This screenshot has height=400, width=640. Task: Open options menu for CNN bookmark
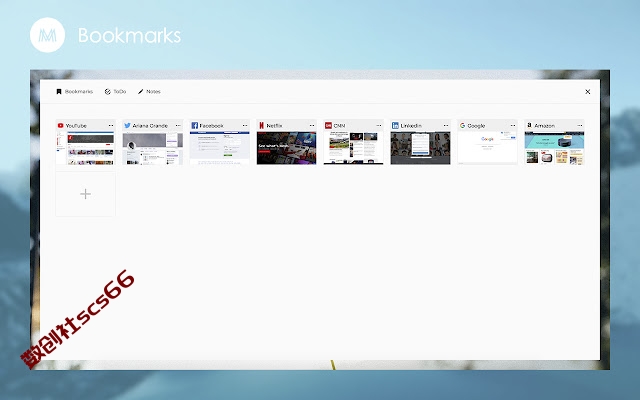click(379, 125)
